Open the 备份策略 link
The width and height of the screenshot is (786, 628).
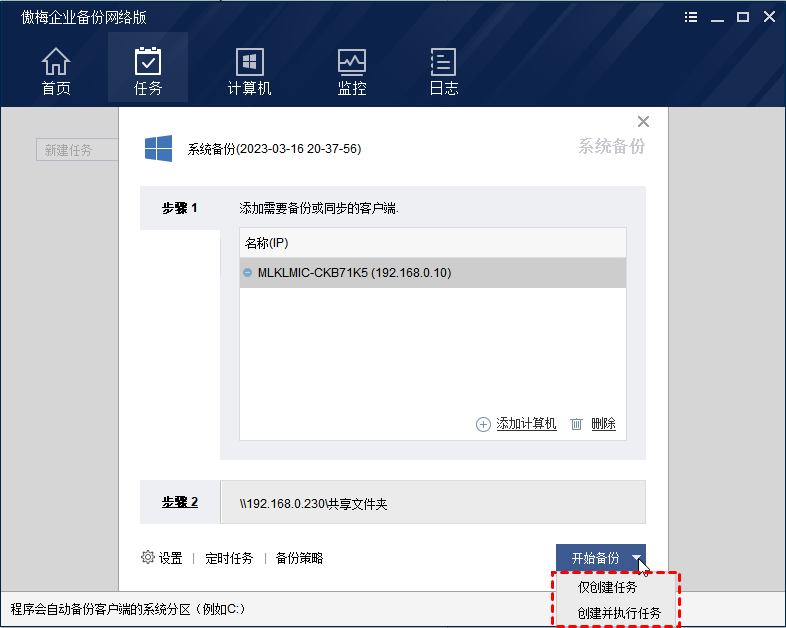[299, 558]
